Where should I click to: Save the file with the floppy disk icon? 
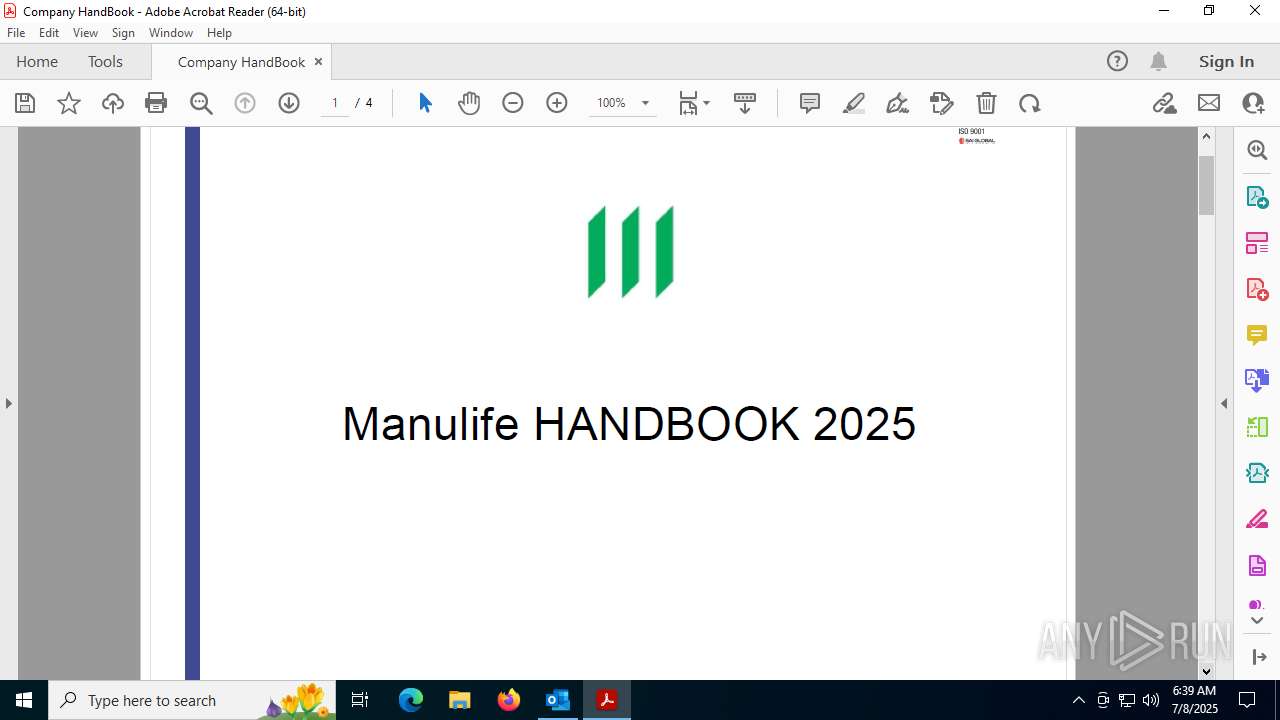coord(25,103)
